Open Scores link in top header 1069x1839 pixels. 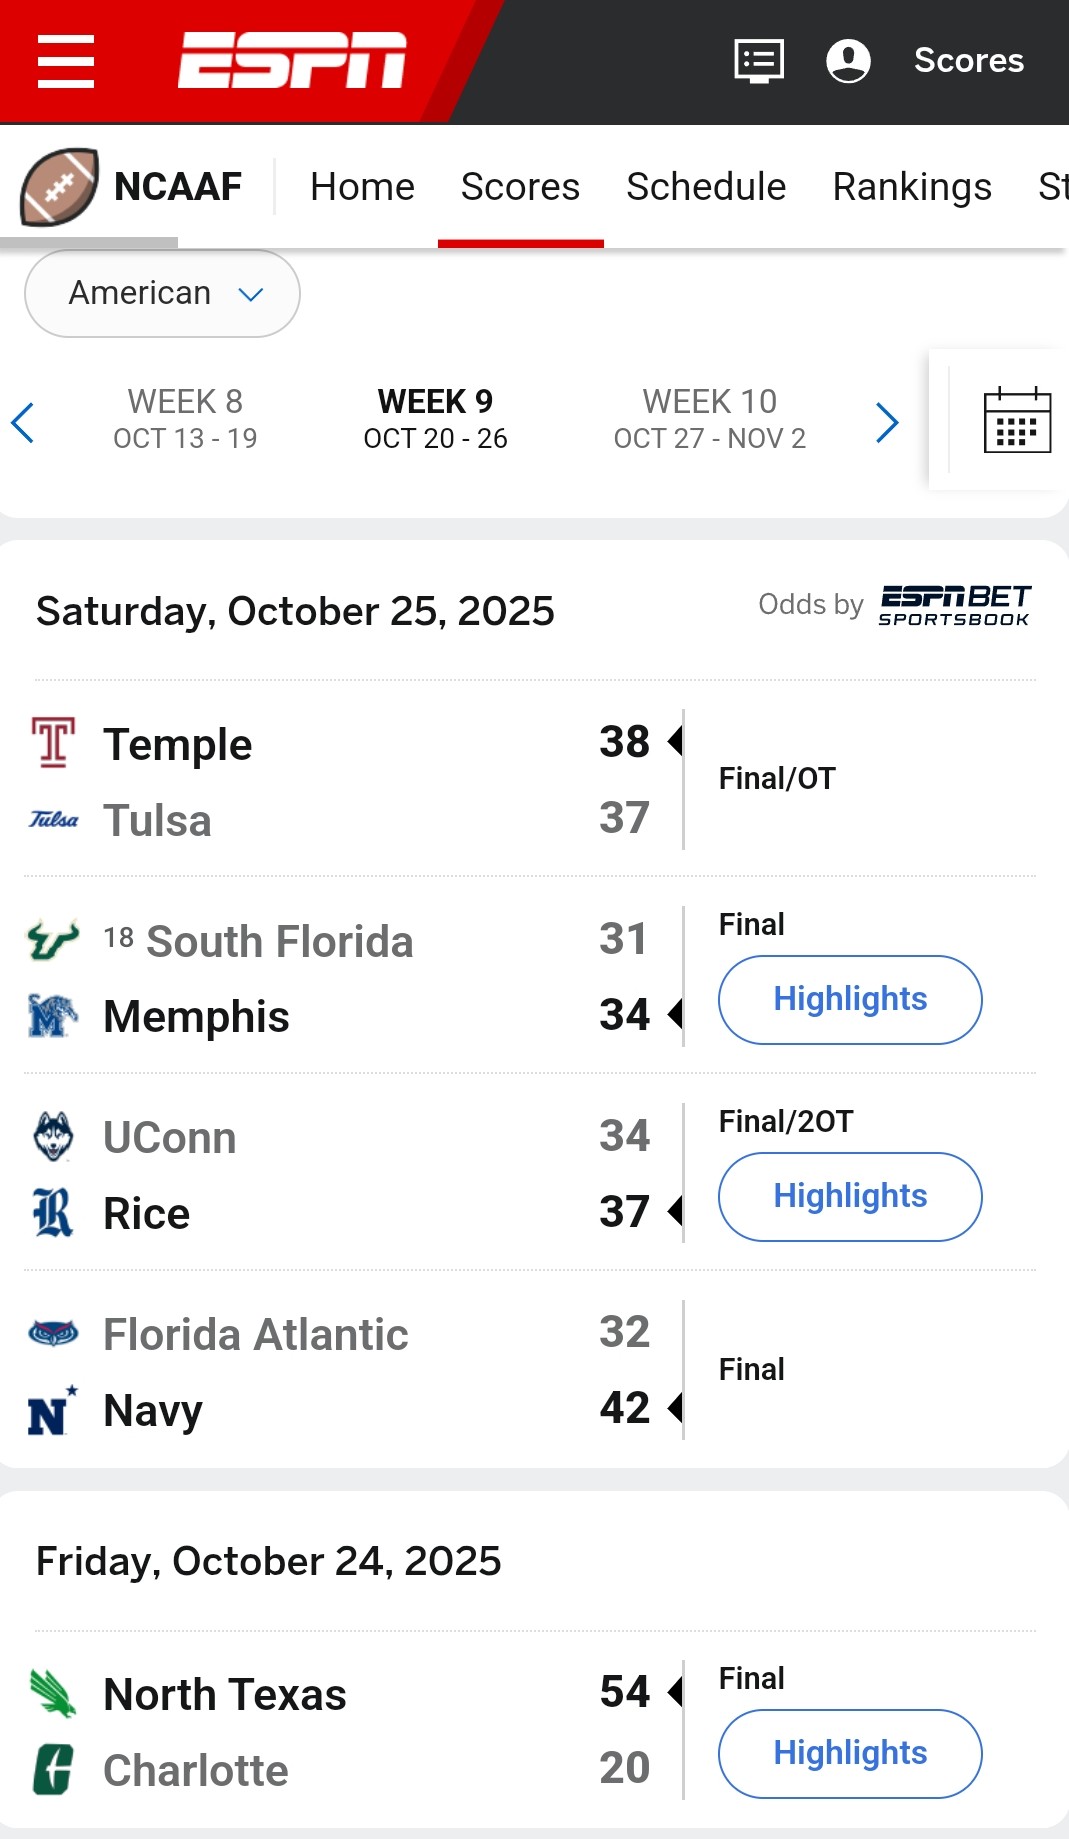click(968, 61)
